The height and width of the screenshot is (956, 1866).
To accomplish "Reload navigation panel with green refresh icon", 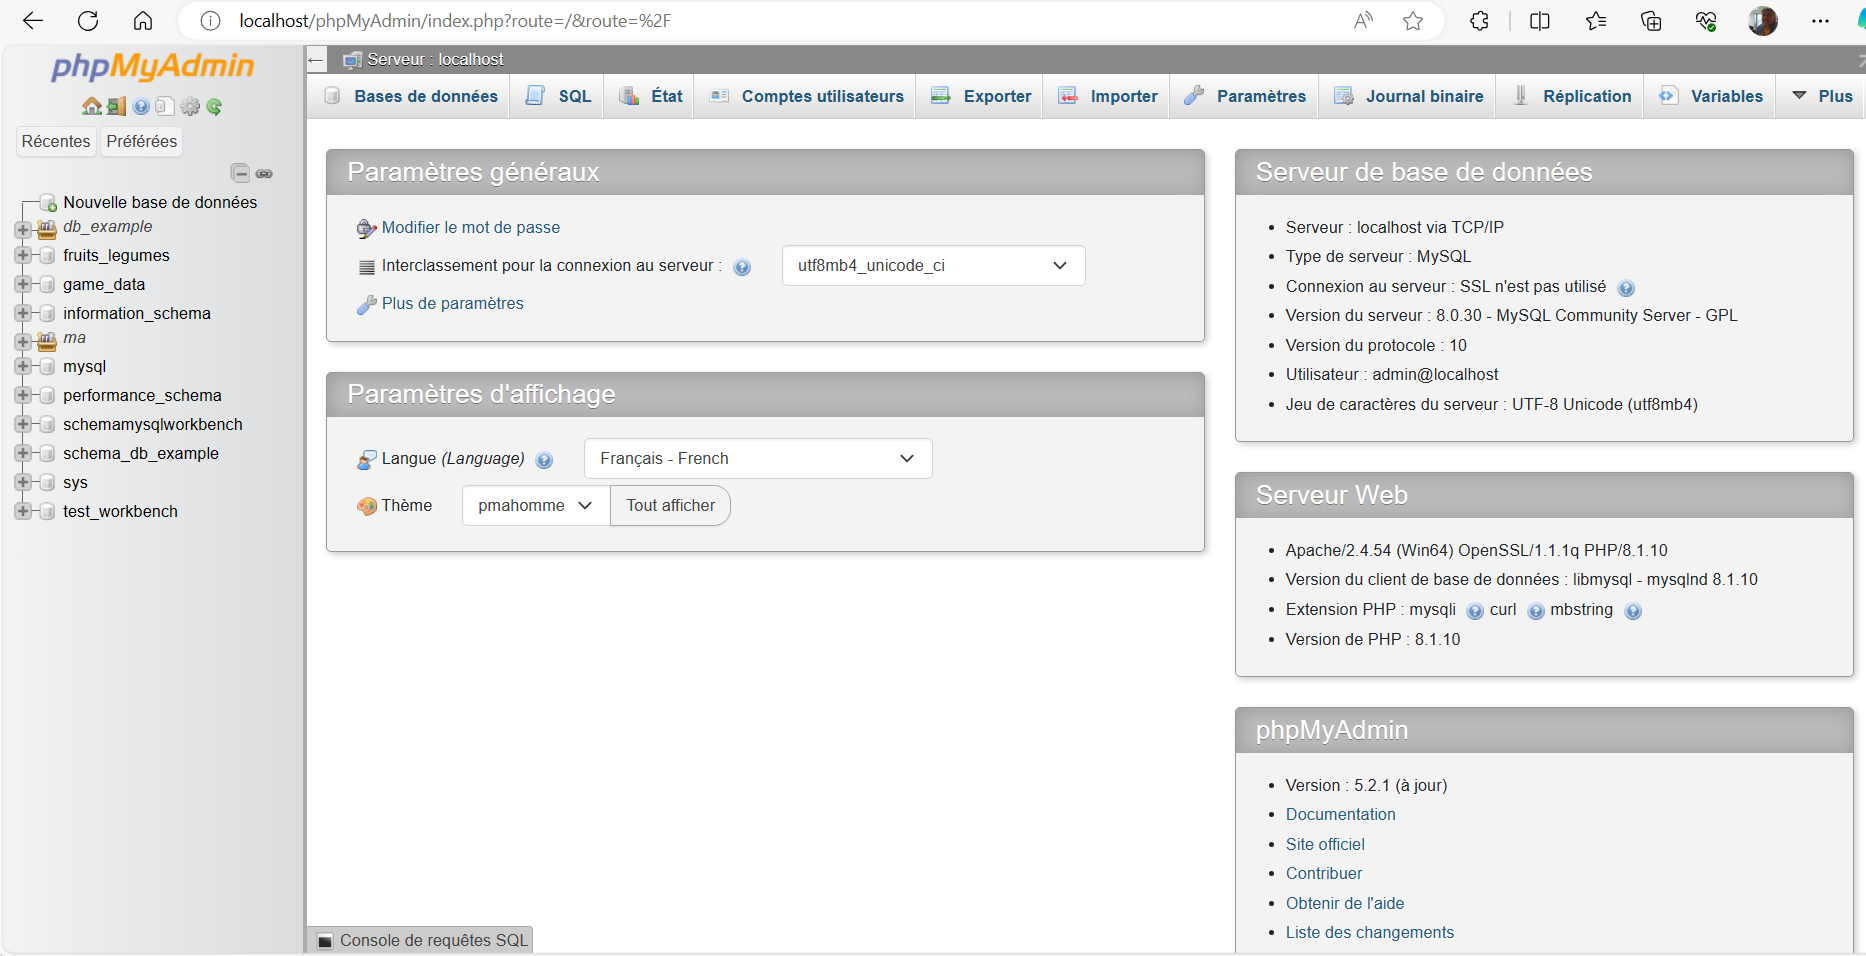I will pos(214,106).
